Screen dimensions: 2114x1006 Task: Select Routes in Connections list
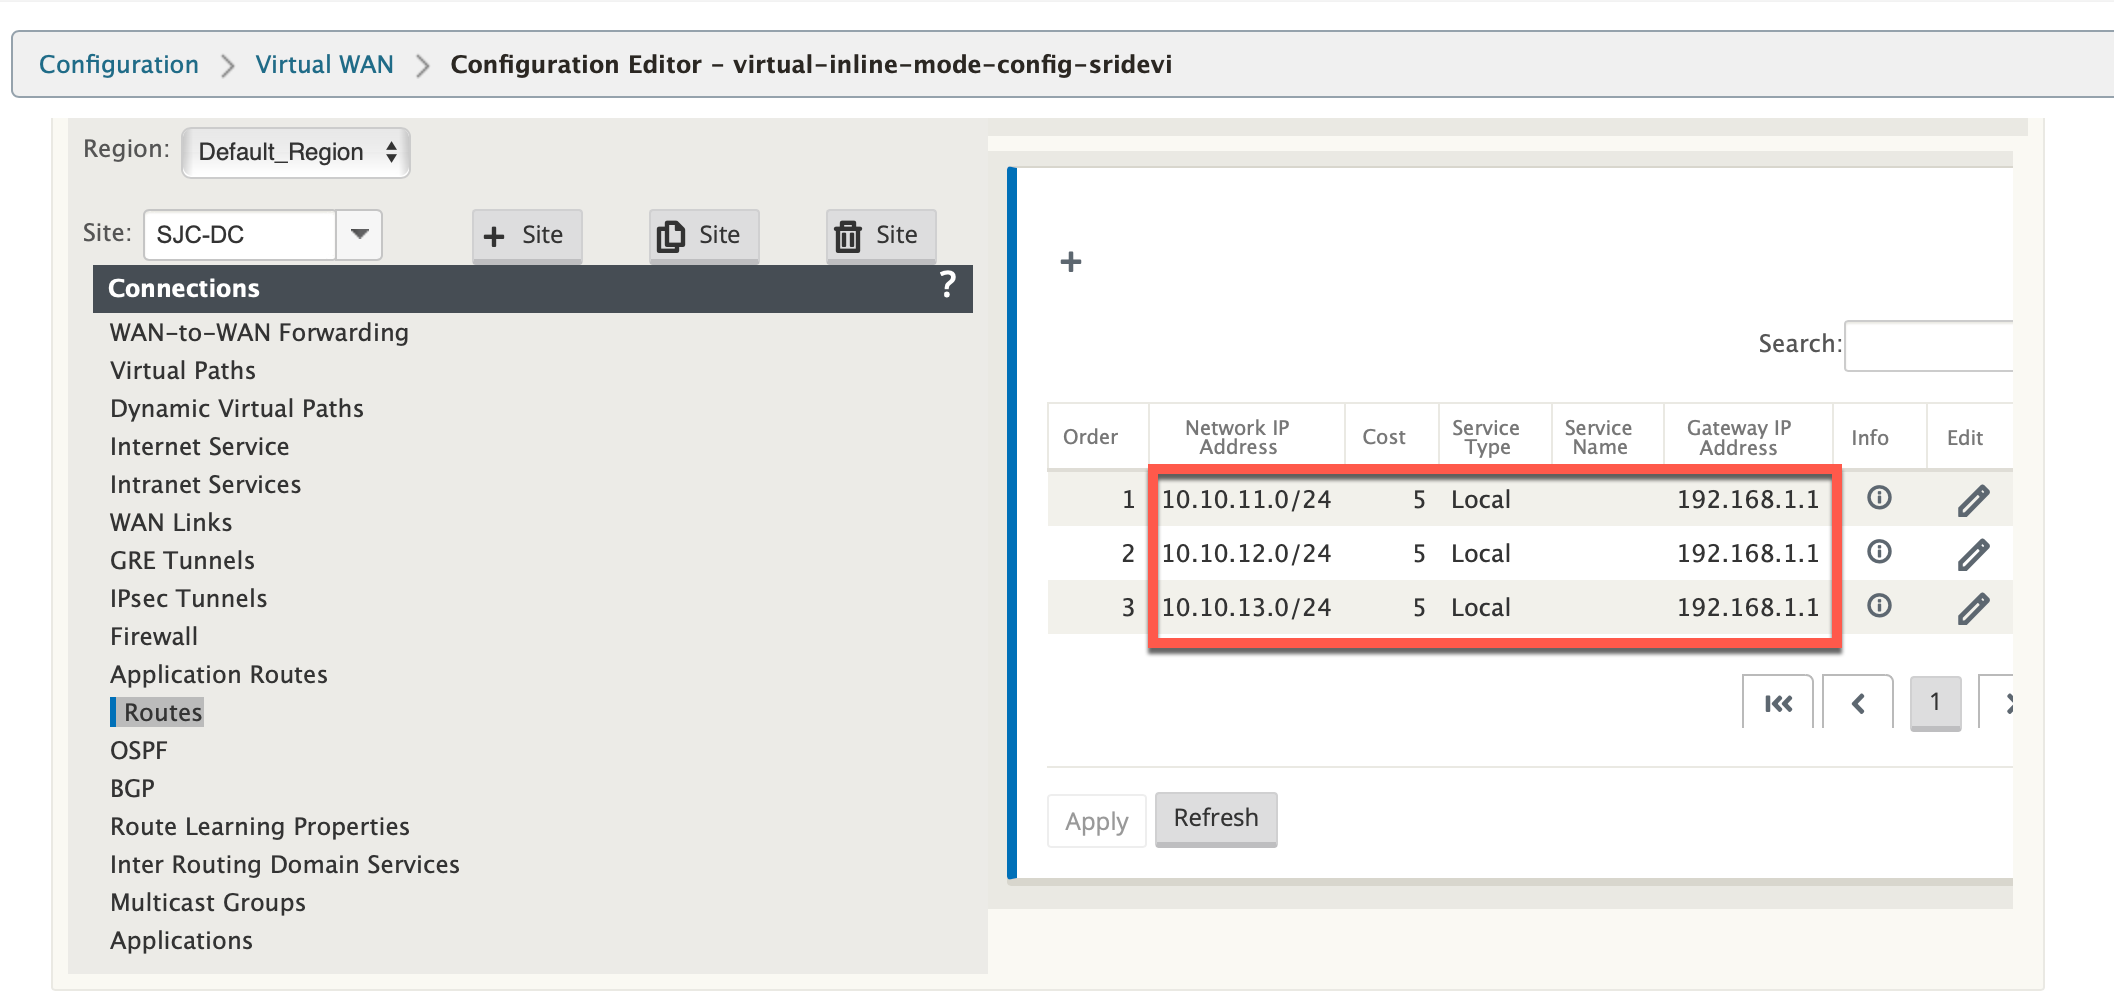(163, 712)
